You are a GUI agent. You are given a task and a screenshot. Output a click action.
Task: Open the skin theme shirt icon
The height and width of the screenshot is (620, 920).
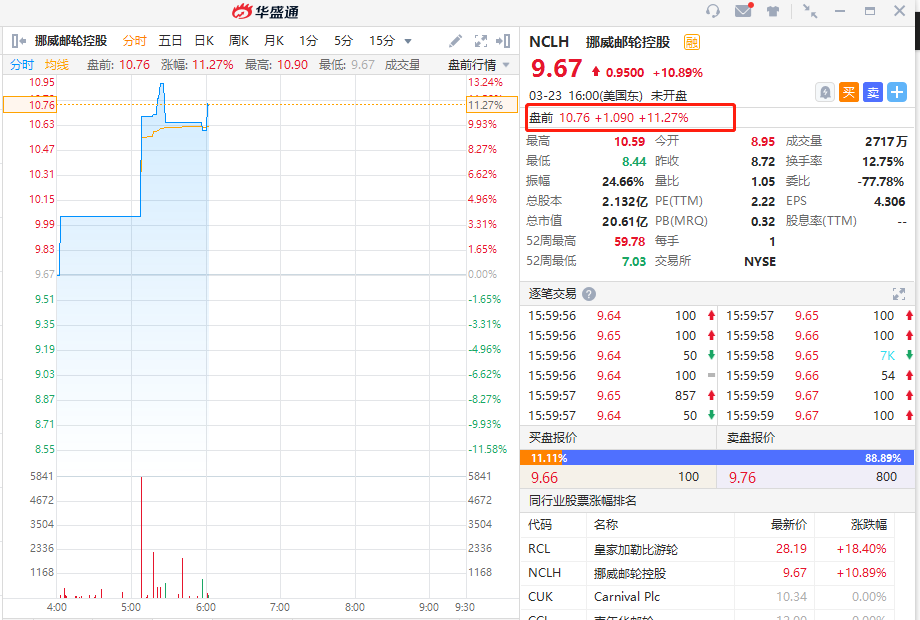tap(773, 11)
